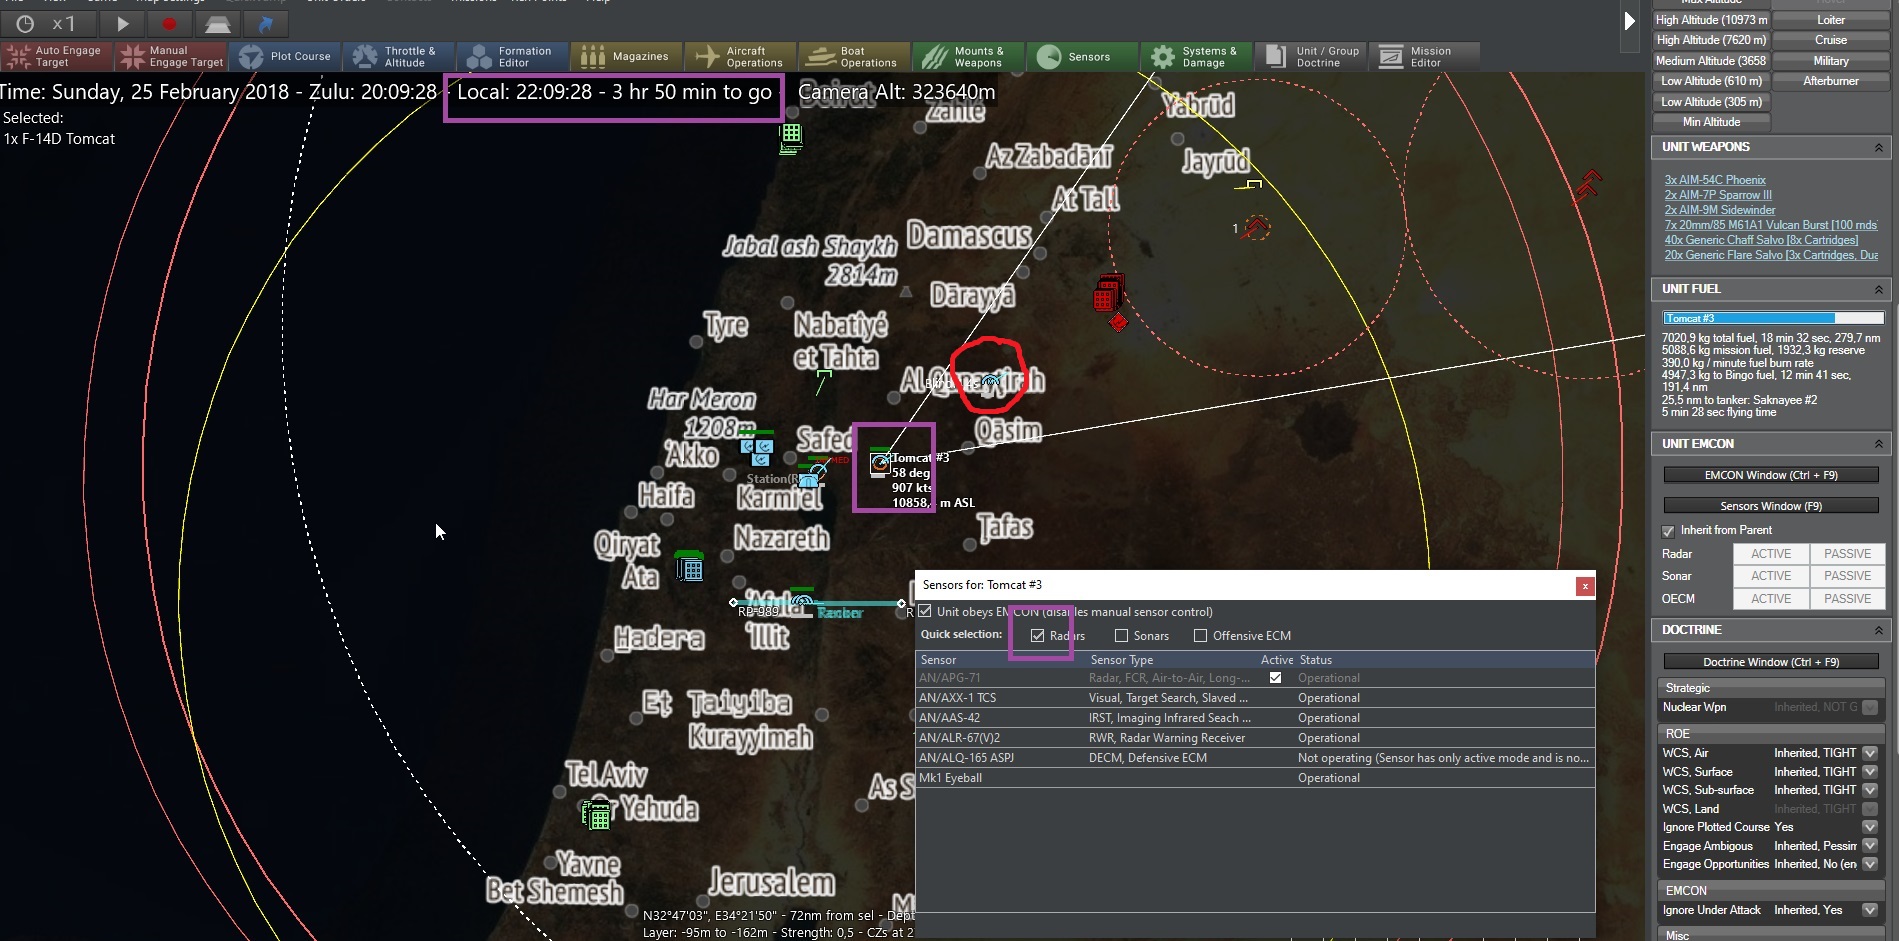Toggle Unit obeys EMCON checkbox
This screenshot has width=1899, height=941.
925,611
